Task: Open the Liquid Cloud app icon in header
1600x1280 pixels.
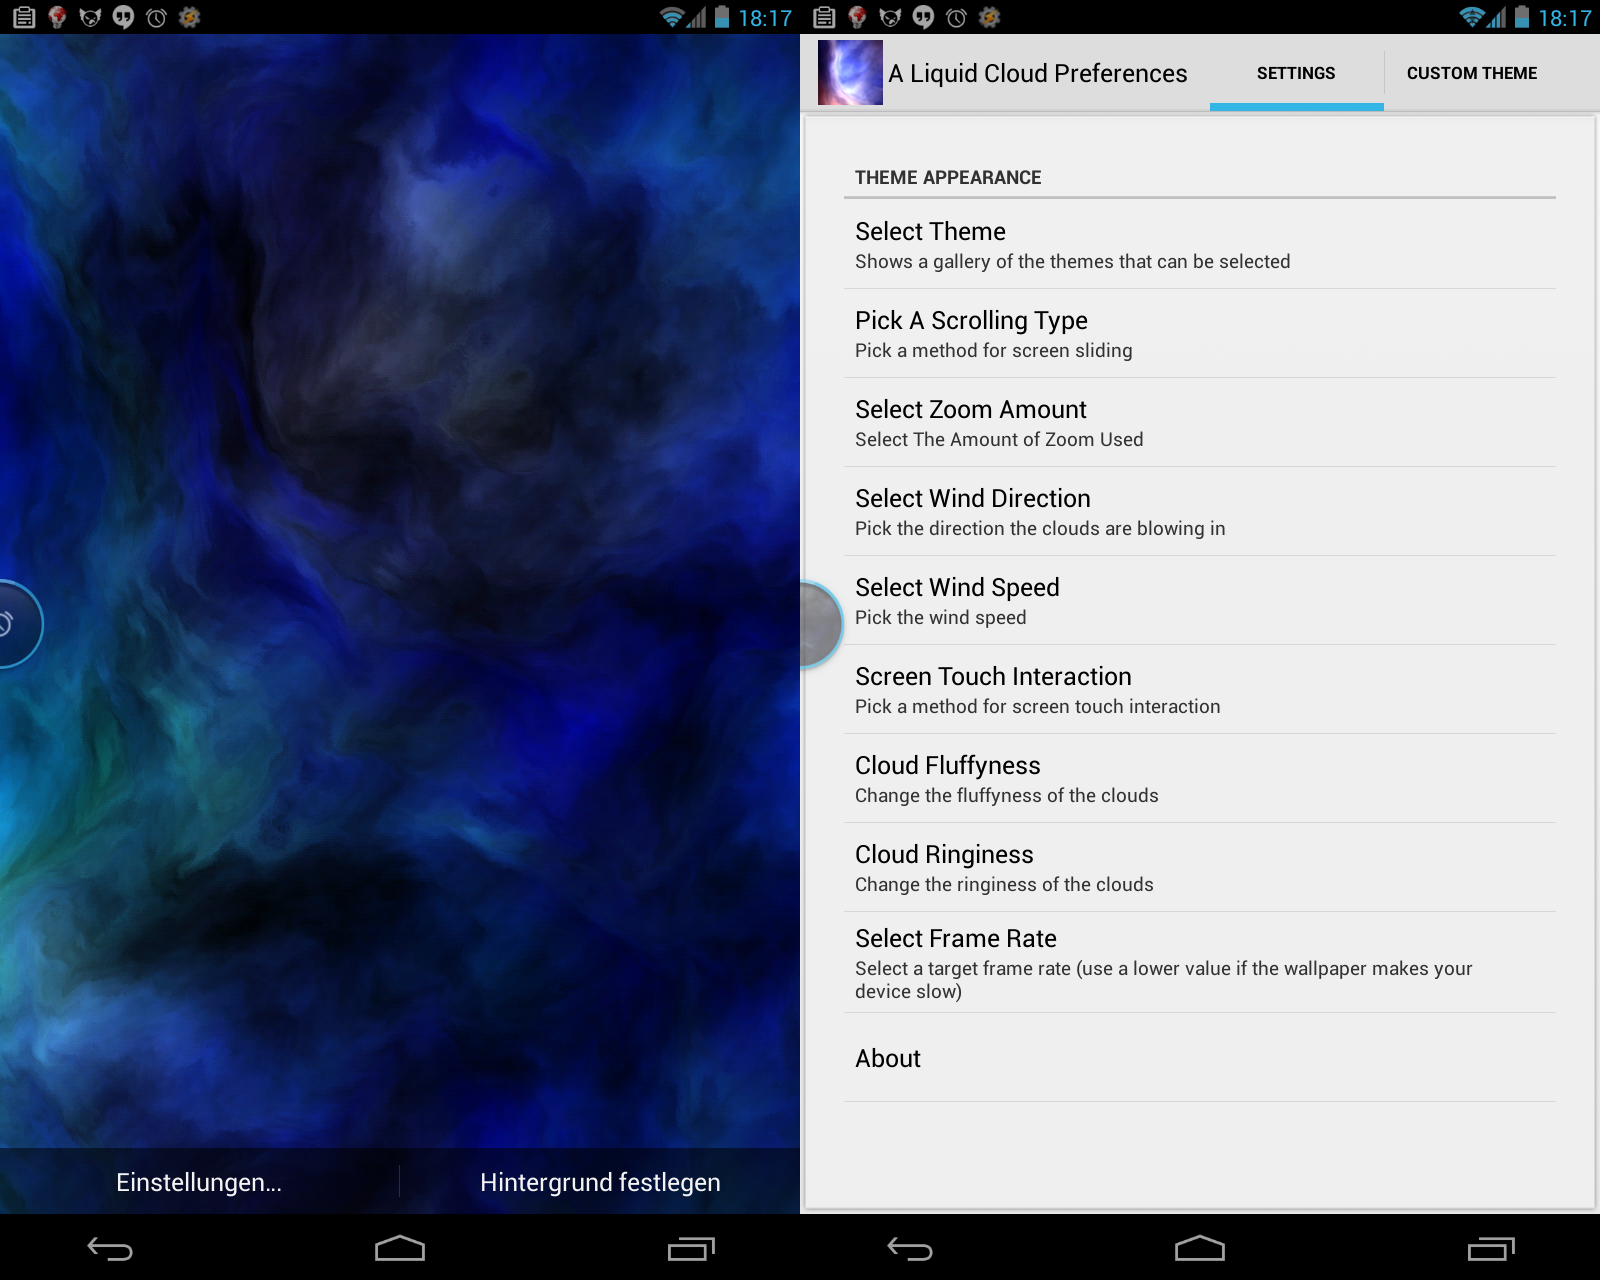Action: pos(850,73)
